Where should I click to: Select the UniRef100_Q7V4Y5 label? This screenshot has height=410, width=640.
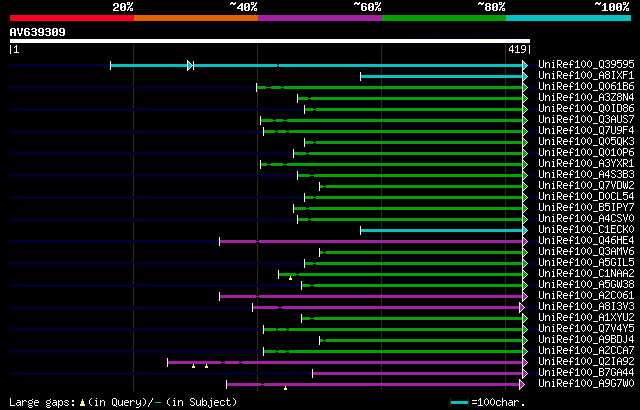[x=586, y=329]
